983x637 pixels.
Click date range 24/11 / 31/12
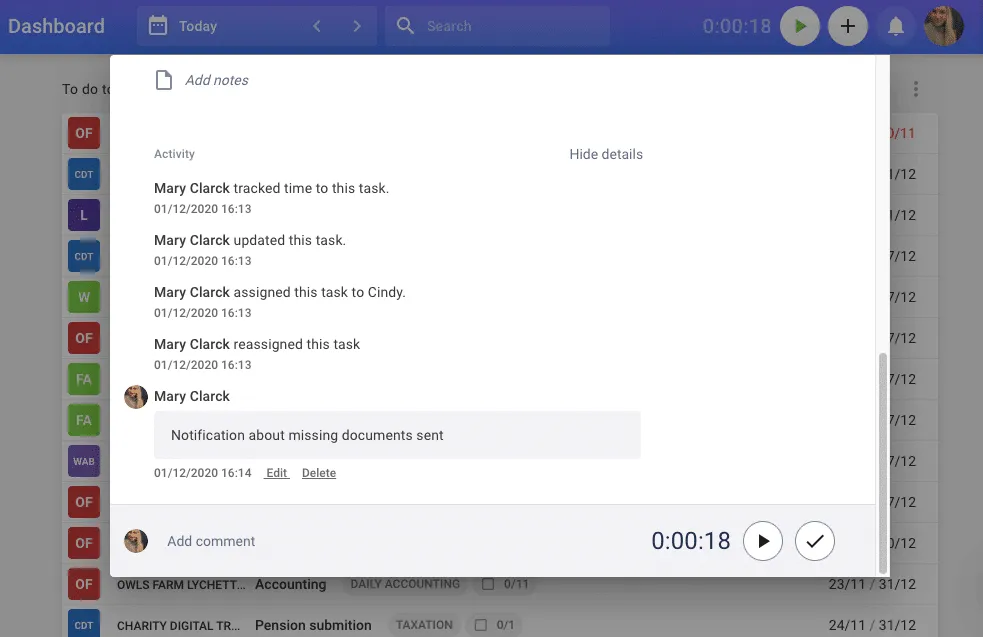tap(872, 625)
